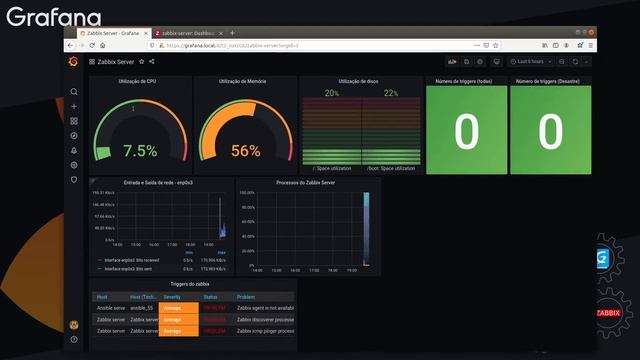The image size is (640, 360).
Task: Sort legend by the min column
Action: pos(189,253)
